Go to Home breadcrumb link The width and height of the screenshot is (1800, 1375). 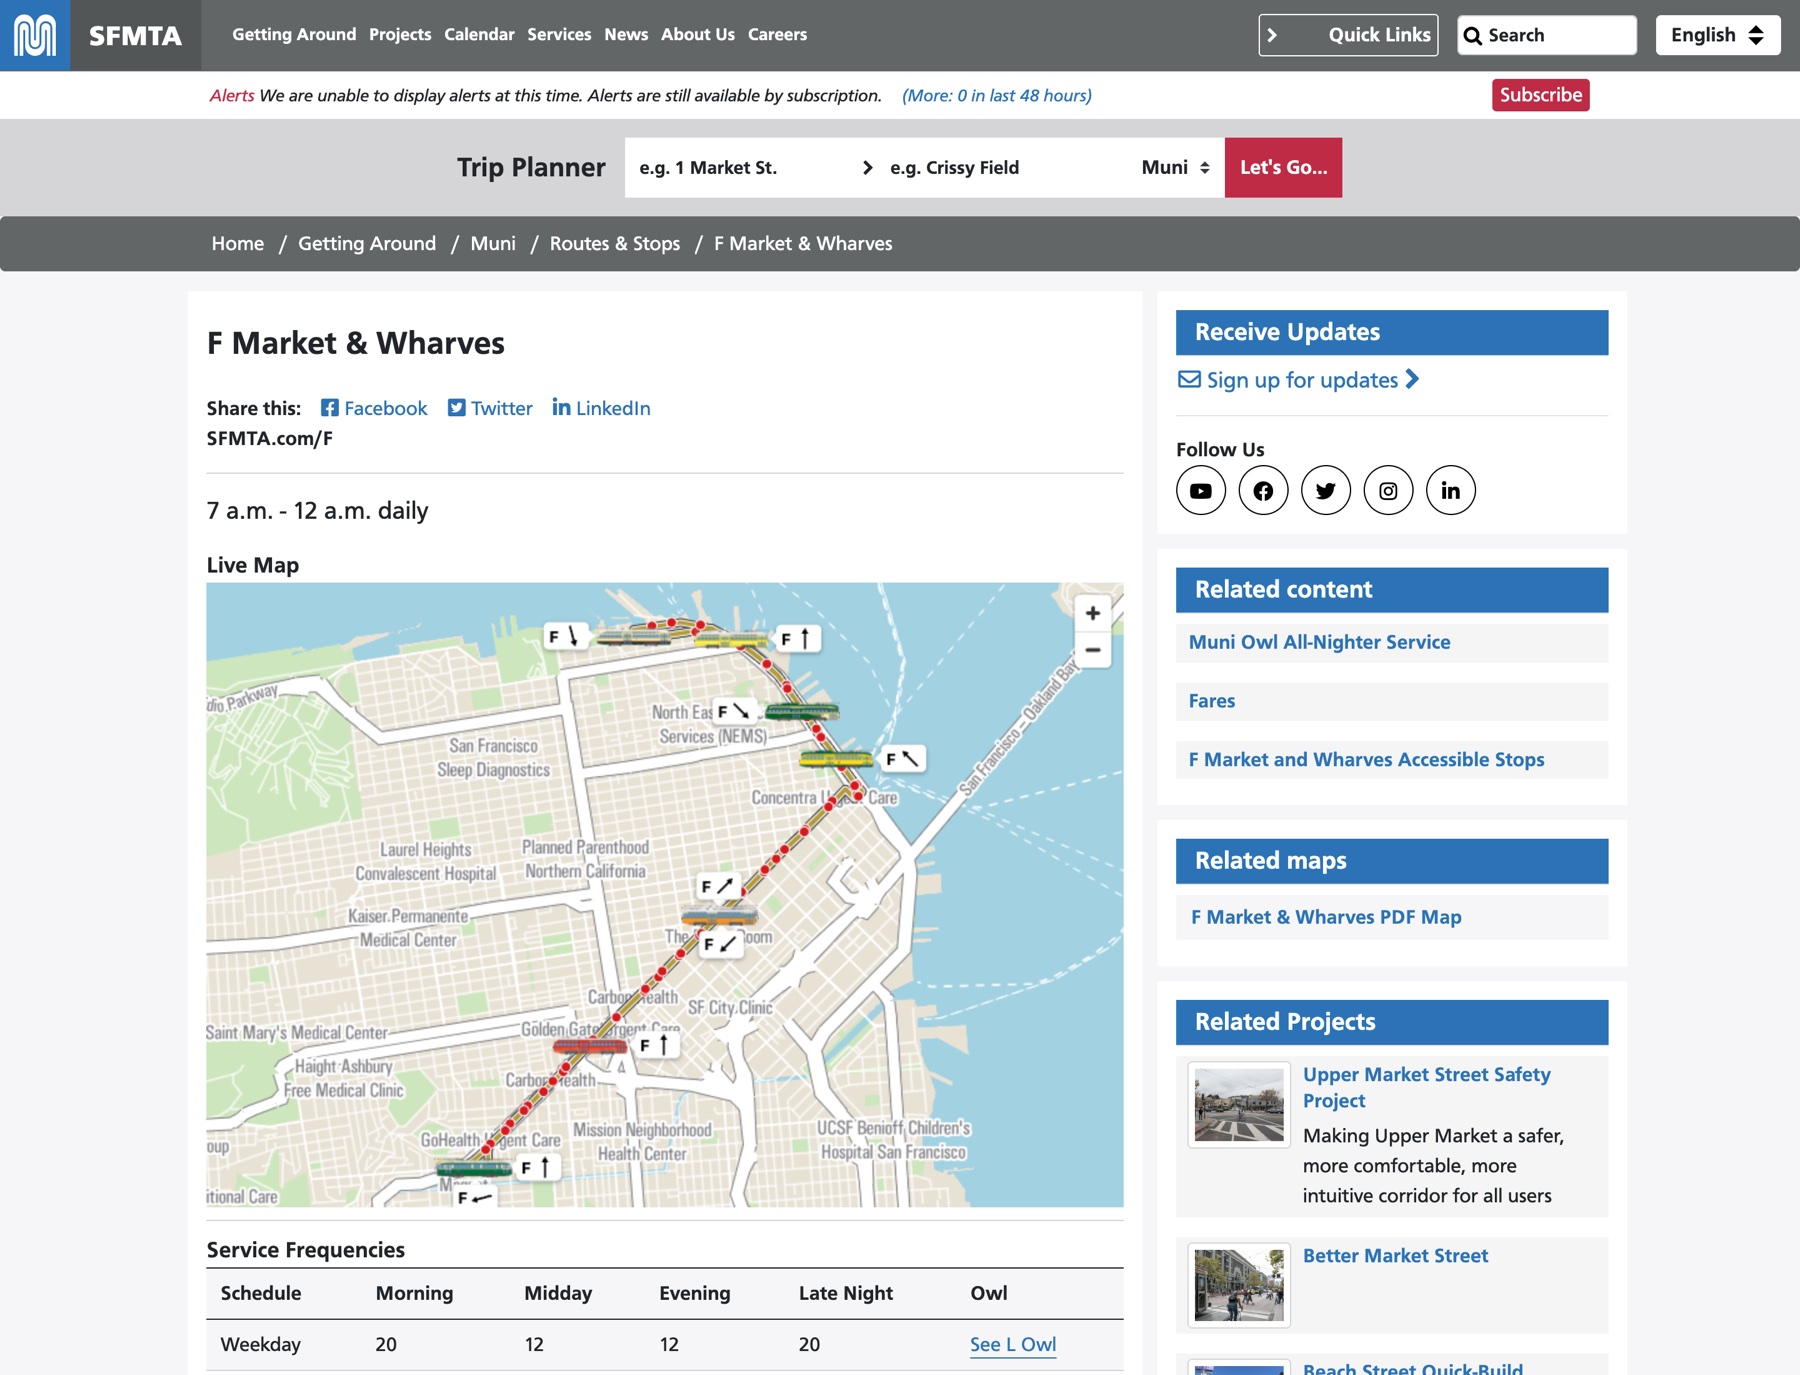tap(238, 244)
